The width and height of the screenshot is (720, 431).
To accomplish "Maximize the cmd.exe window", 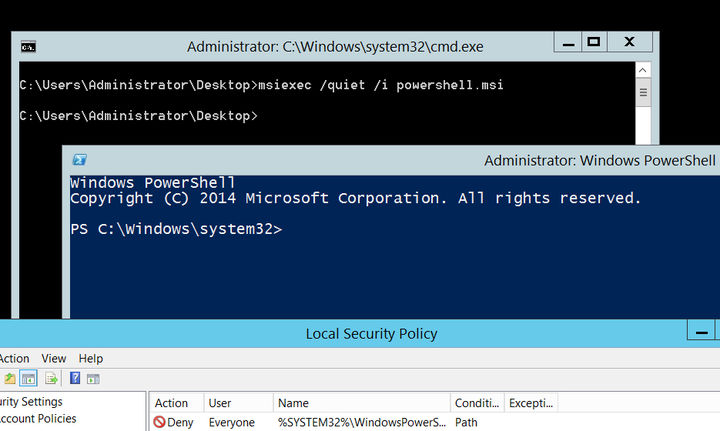I will tap(593, 42).
